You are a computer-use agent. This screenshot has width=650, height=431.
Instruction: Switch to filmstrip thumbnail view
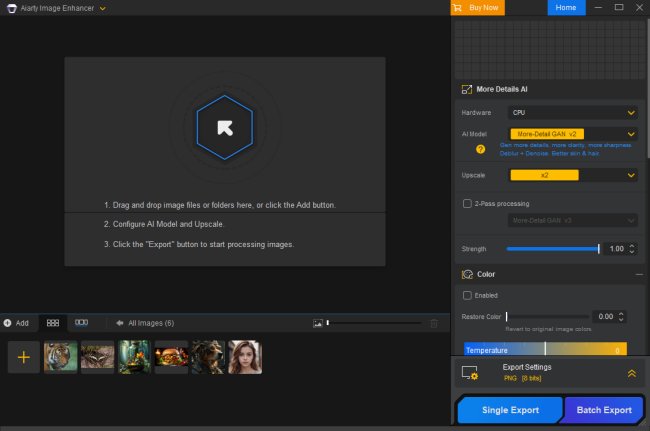click(82, 323)
